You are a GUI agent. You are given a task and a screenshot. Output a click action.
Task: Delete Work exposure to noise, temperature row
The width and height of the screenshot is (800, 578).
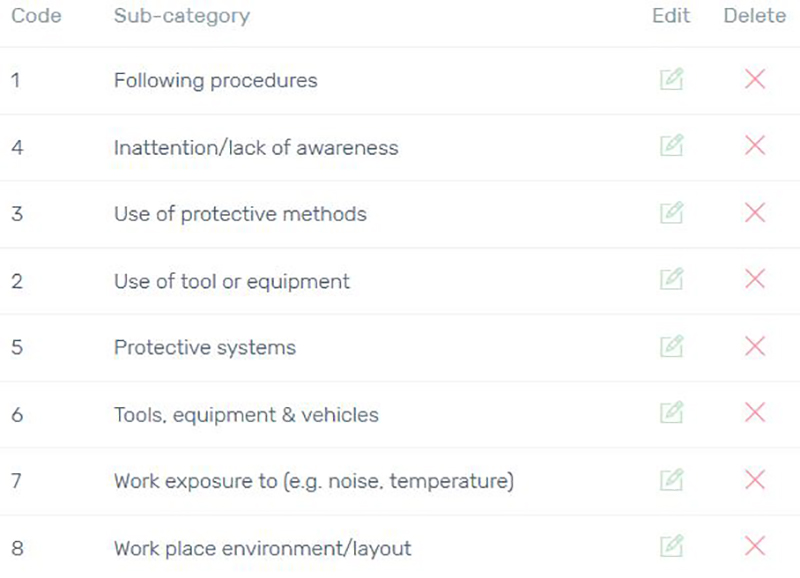click(x=755, y=480)
